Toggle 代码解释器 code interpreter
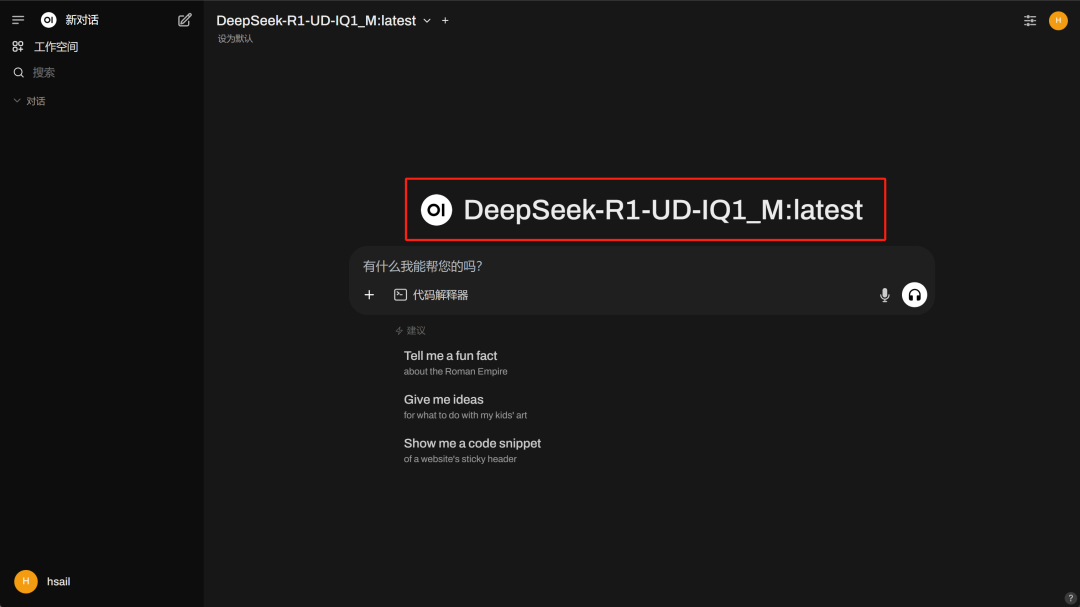Screen dimensions: 1080x607 pyautogui.click(x=431, y=295)
